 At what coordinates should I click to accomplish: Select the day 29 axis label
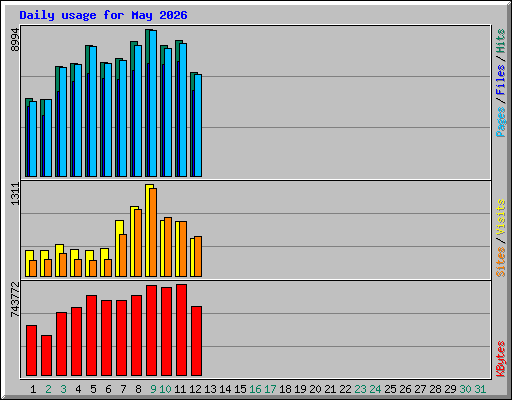point(450,389)
